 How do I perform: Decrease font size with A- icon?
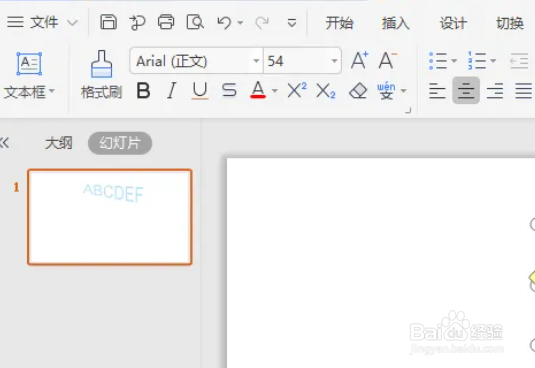[388, 61]
